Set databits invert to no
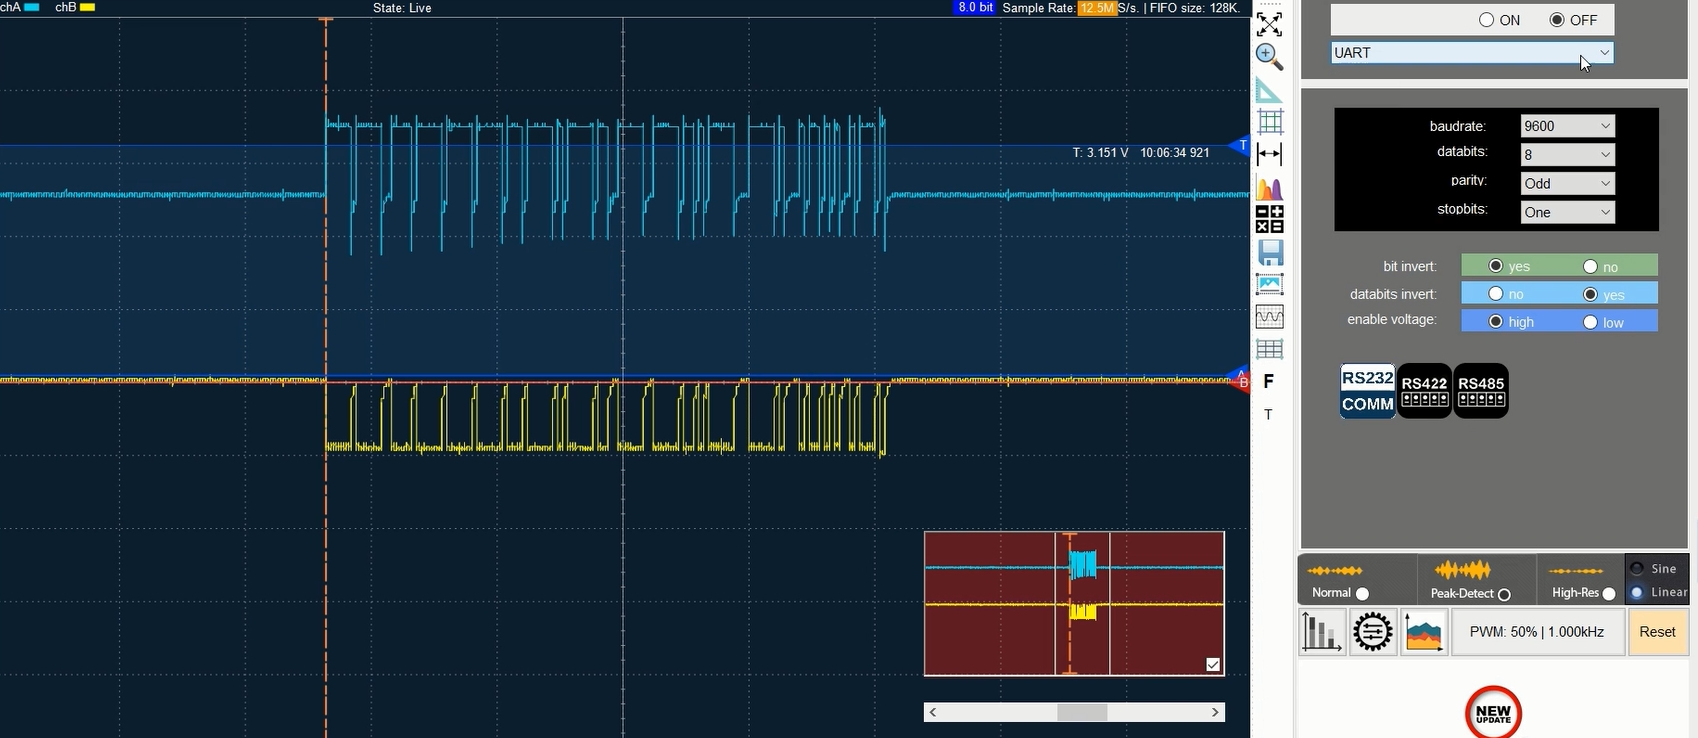The height and width of the screenshot is (738, 1698). pyautogui.click(x=1496, y=294)
